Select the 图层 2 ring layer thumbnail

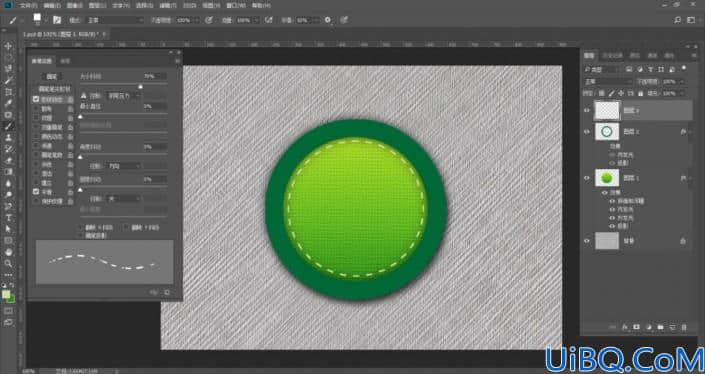pos(607,132)
